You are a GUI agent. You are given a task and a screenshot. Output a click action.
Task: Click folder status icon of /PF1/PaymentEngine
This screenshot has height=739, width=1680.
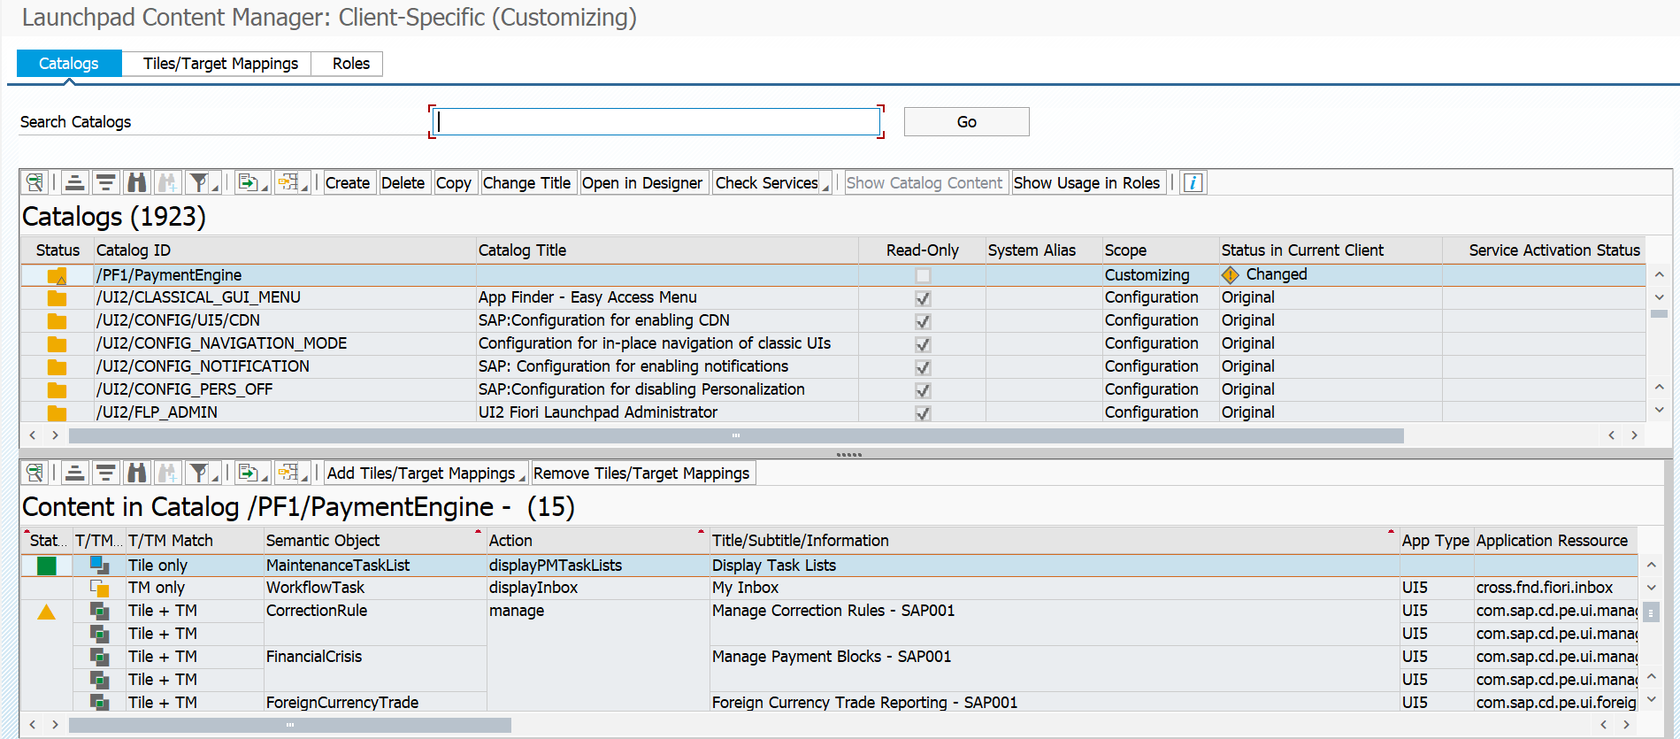click(x=57, y=275)
